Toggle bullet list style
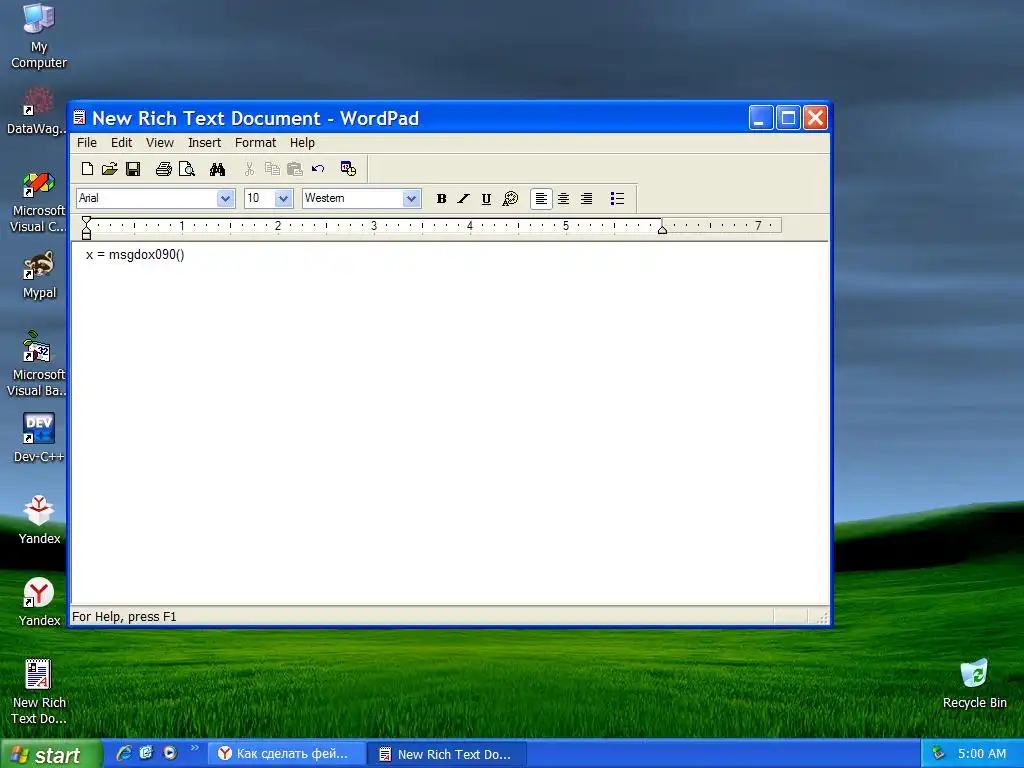This screenshot has width=1024, height=768. pos(617,199)
